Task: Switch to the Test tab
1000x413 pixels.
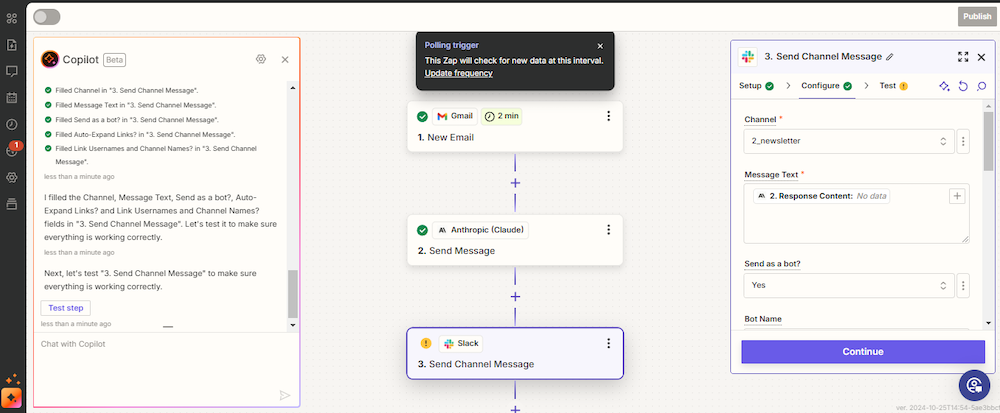Action: pyautogui.click(x=893, y=85)
